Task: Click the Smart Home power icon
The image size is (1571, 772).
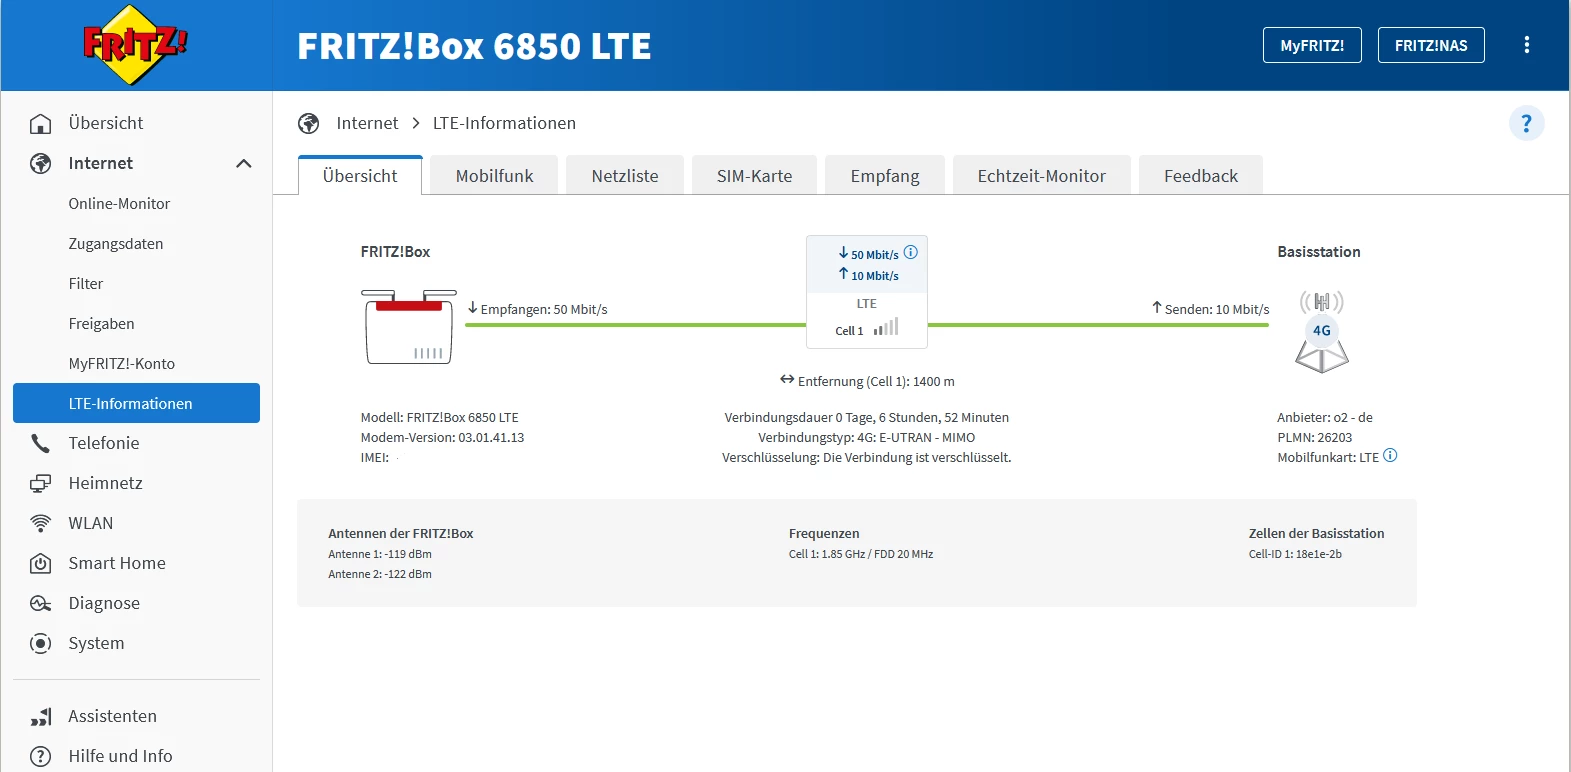Action: 41,563
